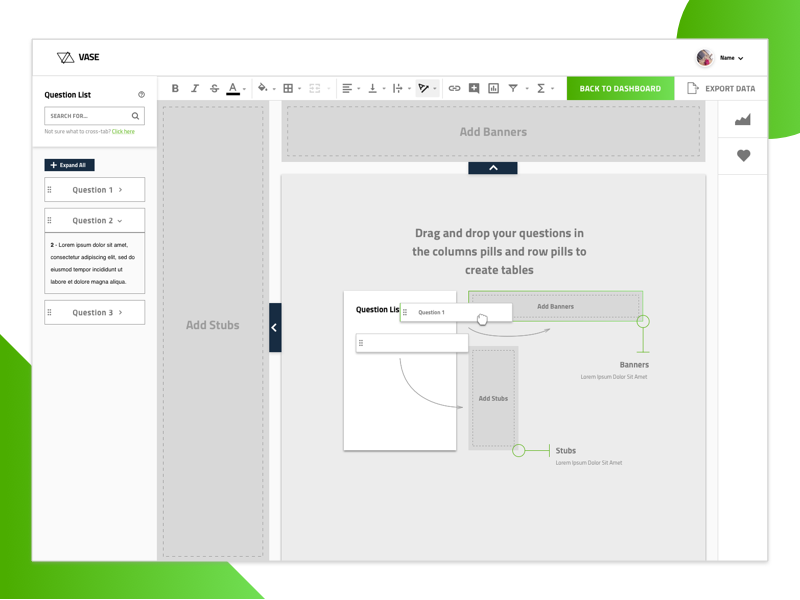Click the BACK TO DASHBOARD button

[x=620, y=88]
